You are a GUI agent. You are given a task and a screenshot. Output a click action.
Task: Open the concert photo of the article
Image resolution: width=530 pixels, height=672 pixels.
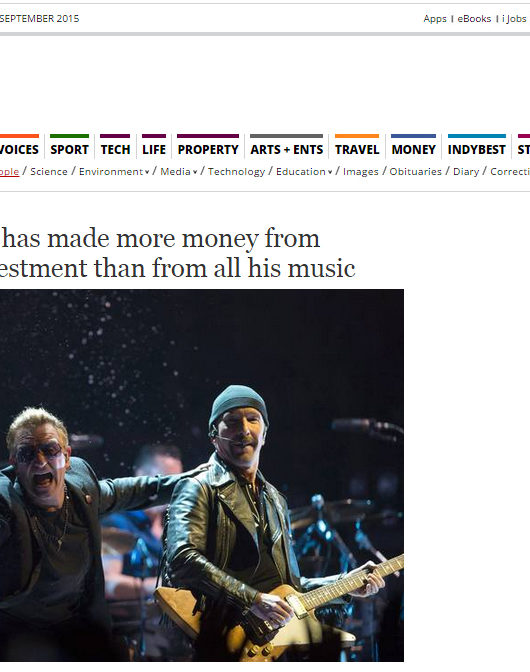(202, 475)
